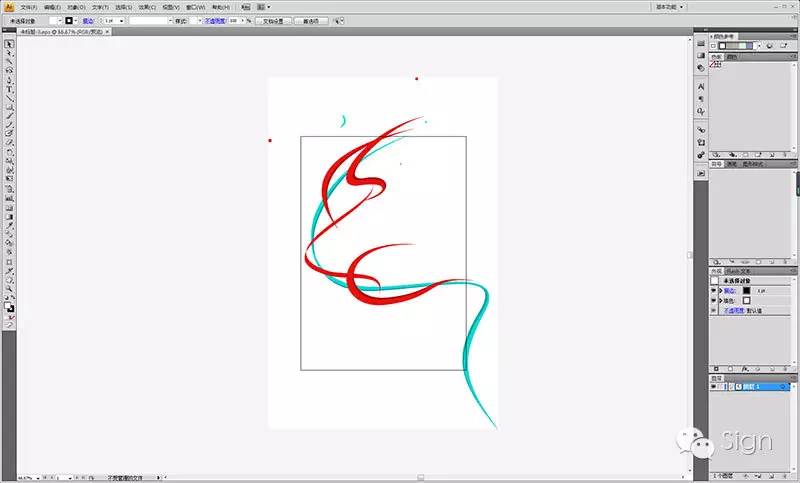
Task: Select the Pen tool
Action: 9,70
